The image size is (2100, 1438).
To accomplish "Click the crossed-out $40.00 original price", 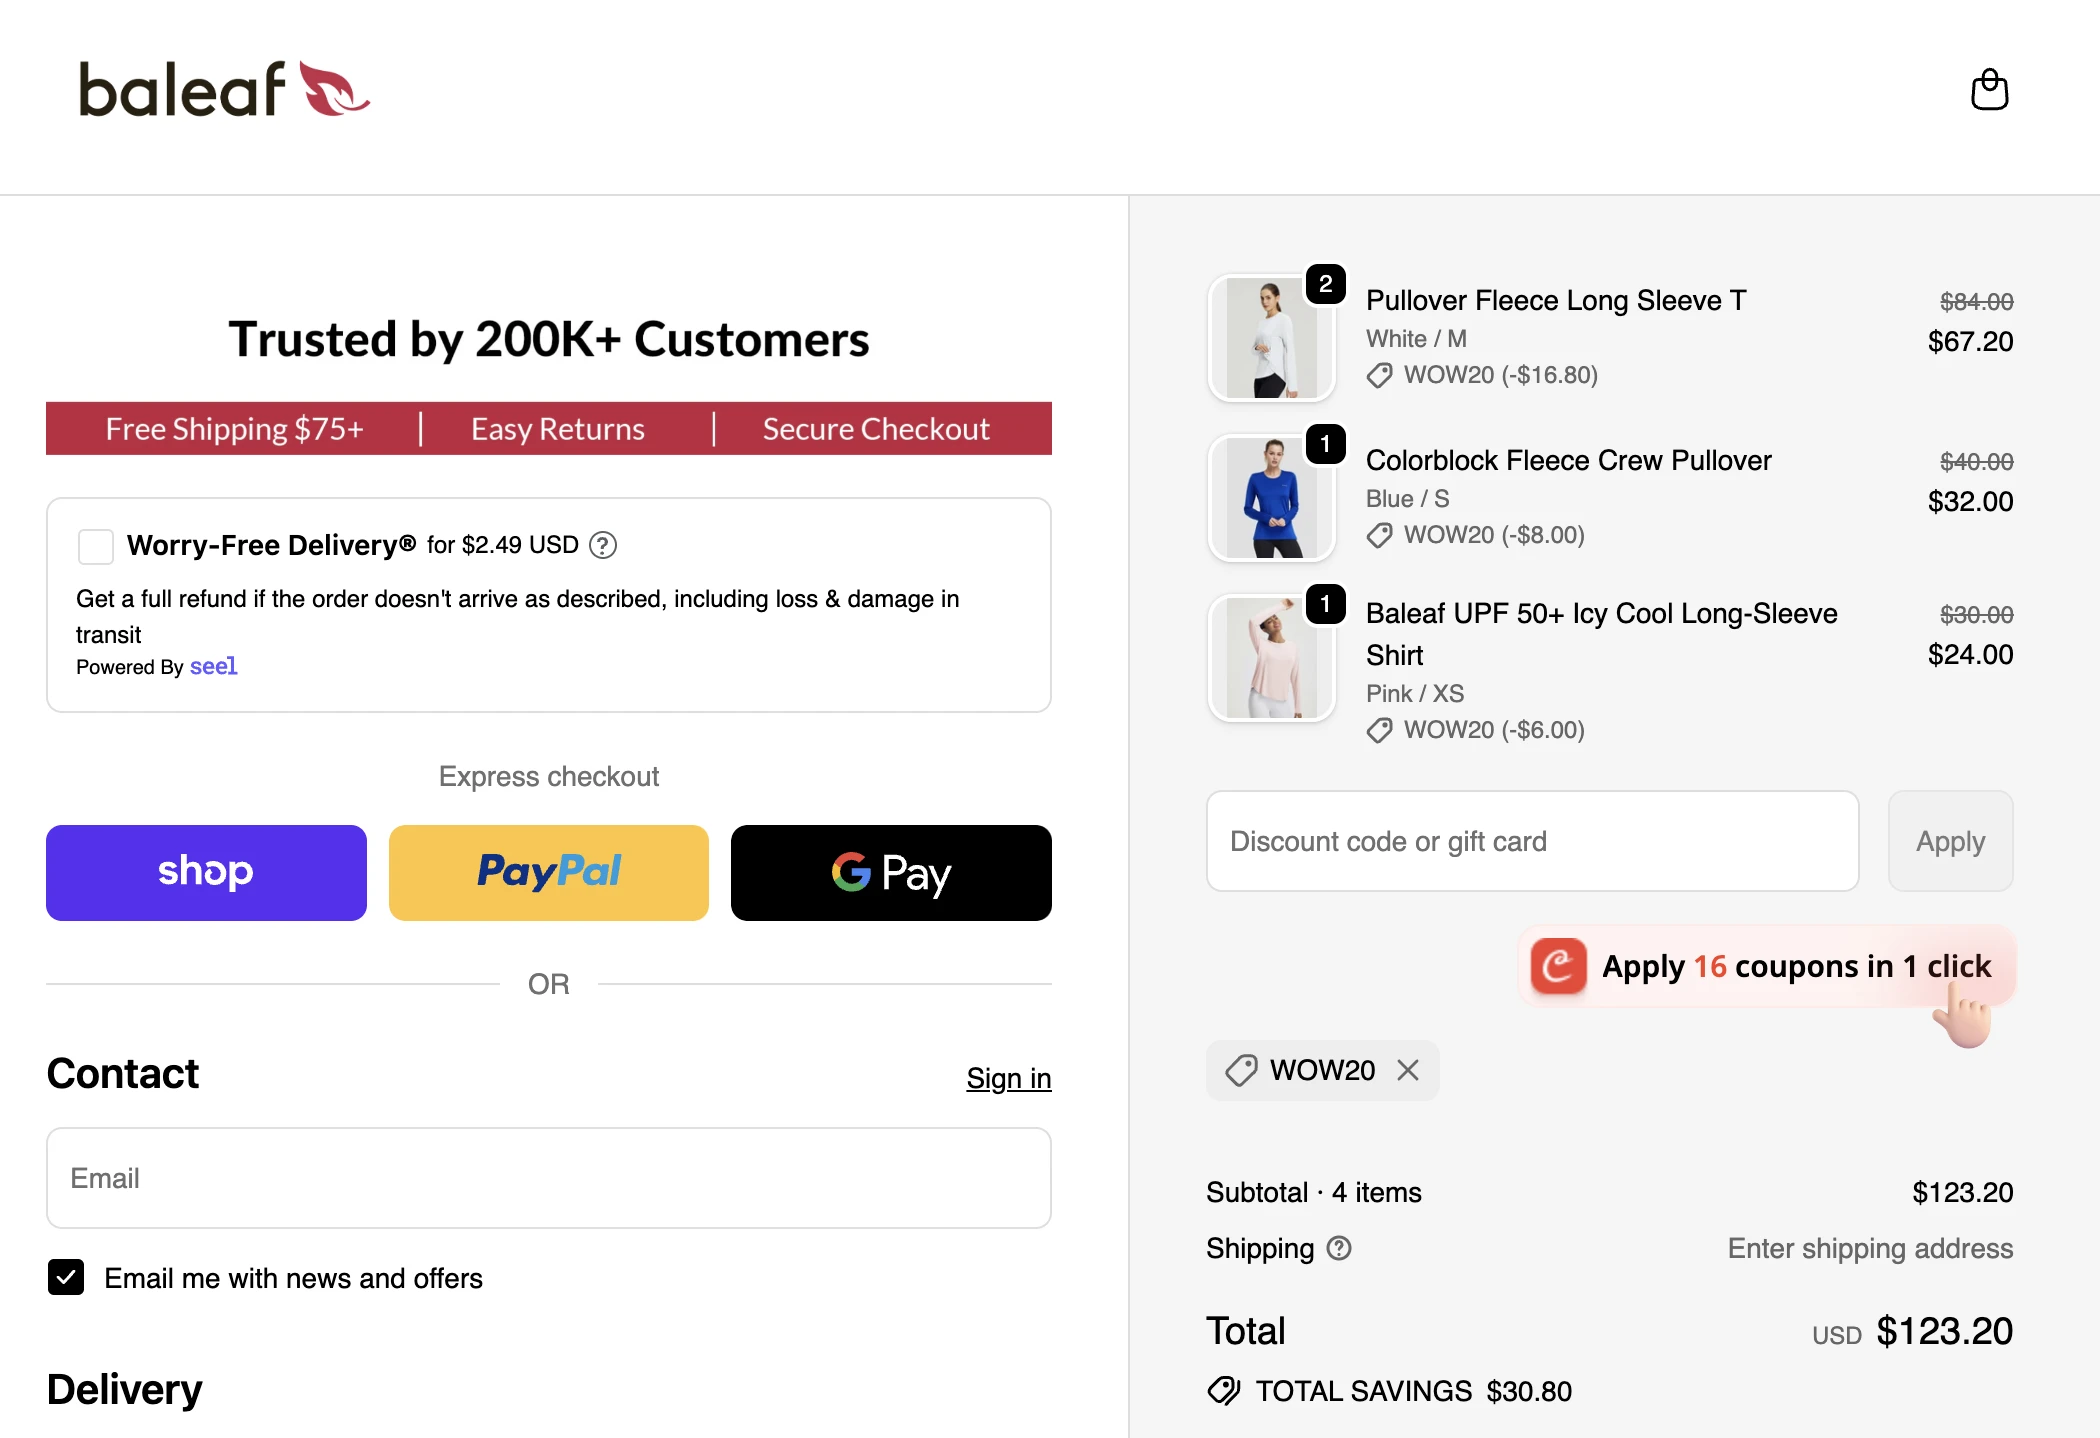I will (x=1977, y=462).
